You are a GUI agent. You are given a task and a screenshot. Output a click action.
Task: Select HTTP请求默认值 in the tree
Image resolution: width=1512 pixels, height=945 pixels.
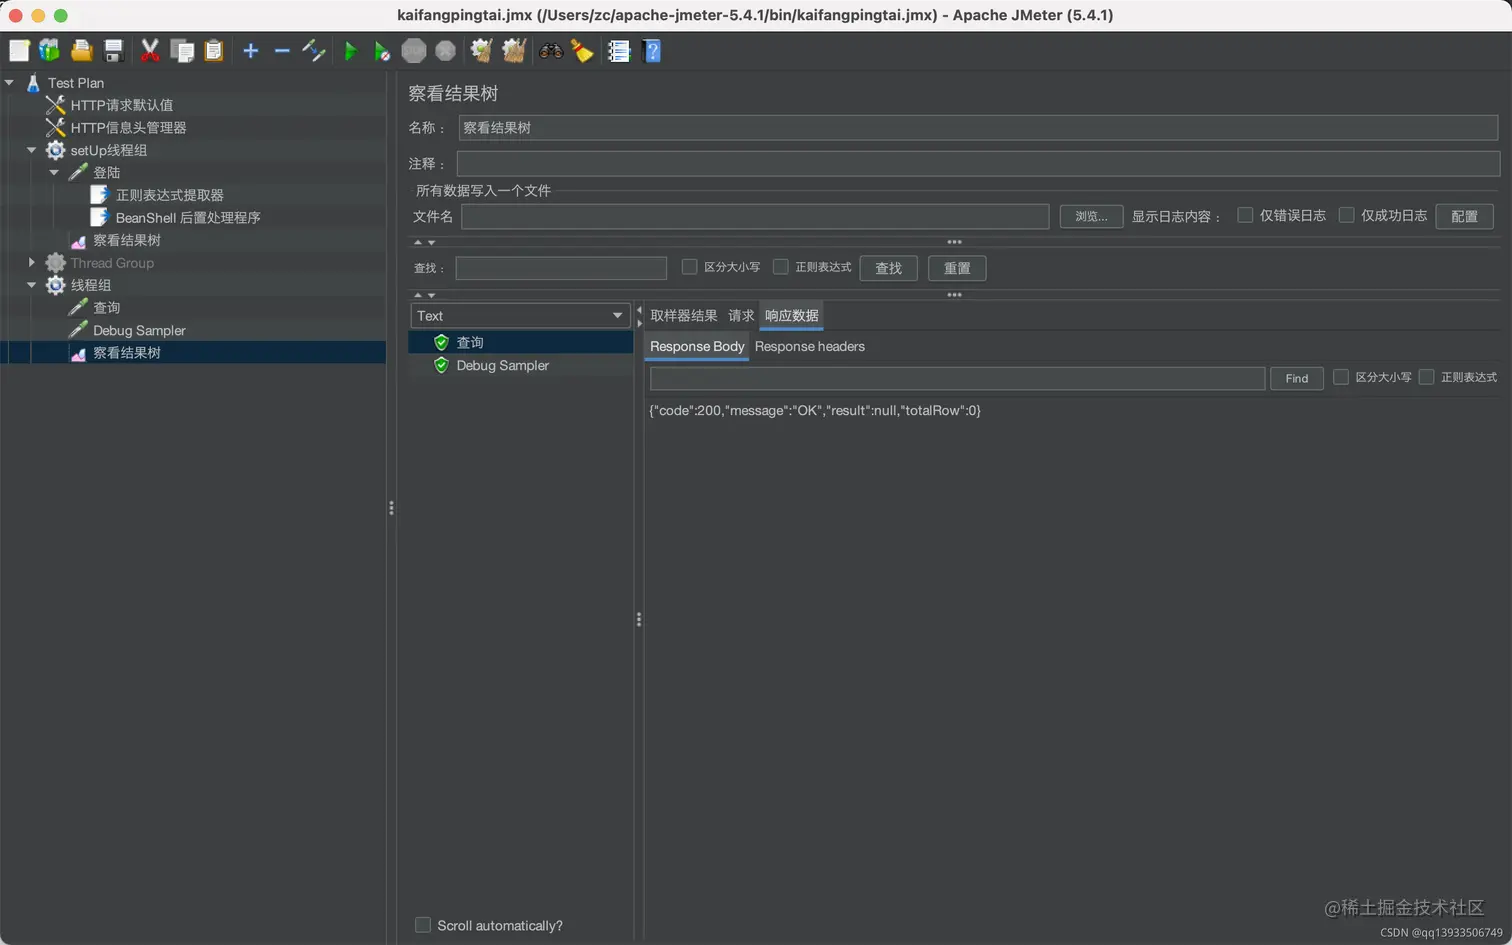pos(121,105)
